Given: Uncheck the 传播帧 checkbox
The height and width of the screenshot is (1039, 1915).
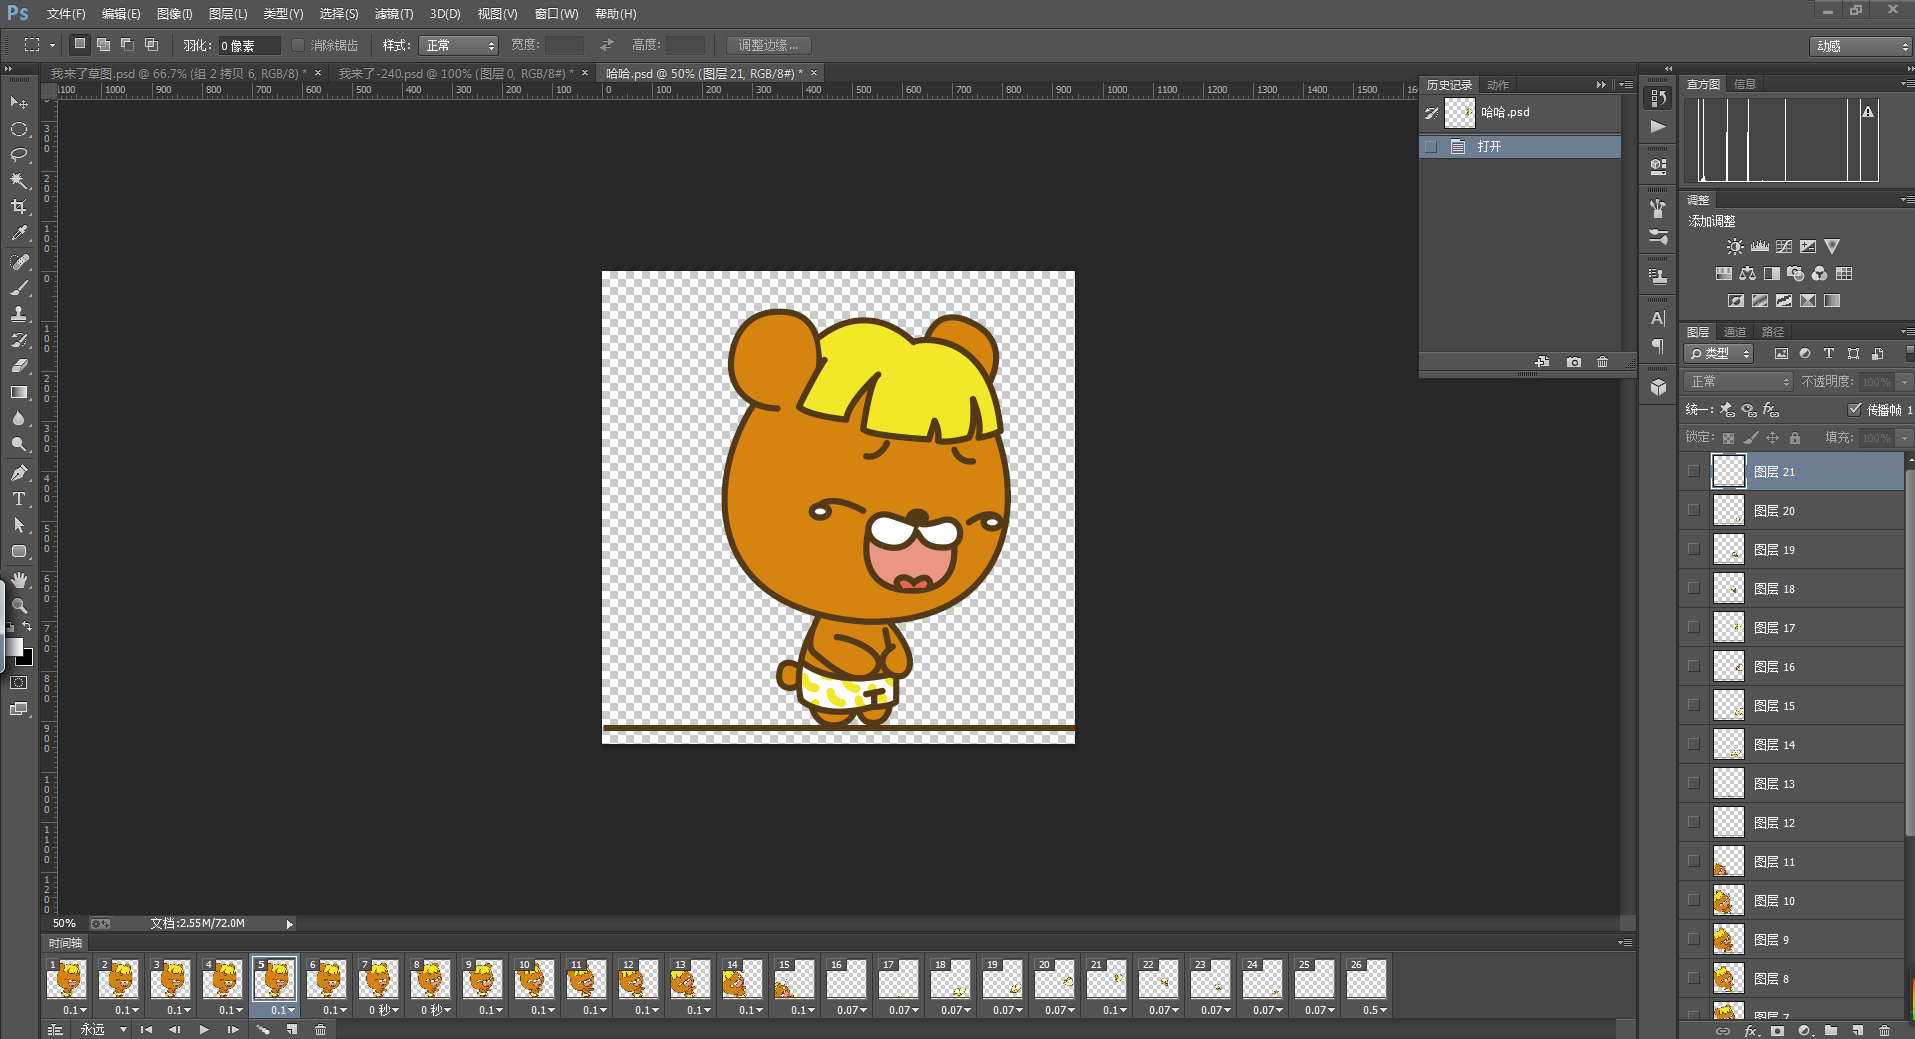Looking at the screenshot, I should (1855, 409).
